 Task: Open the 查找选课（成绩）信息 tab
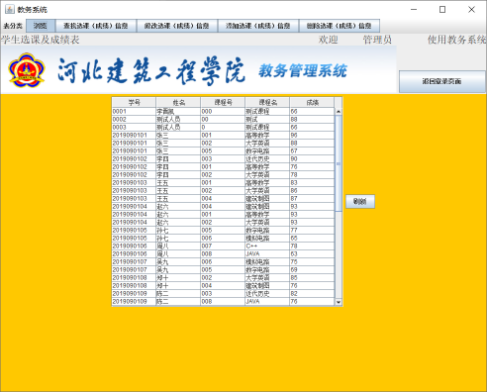click(x=96, y=26)
